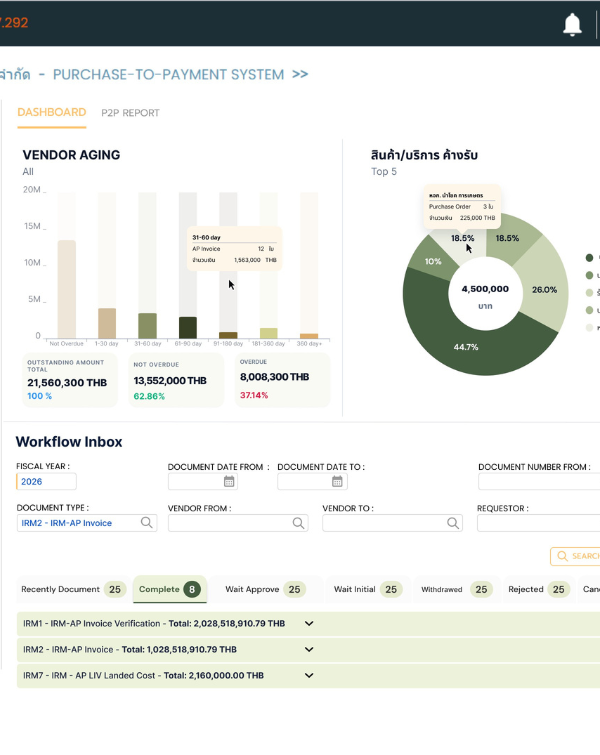The image size is (600, 755).
Task: Click the Document Date To field
Action: [x=312, y=482]
